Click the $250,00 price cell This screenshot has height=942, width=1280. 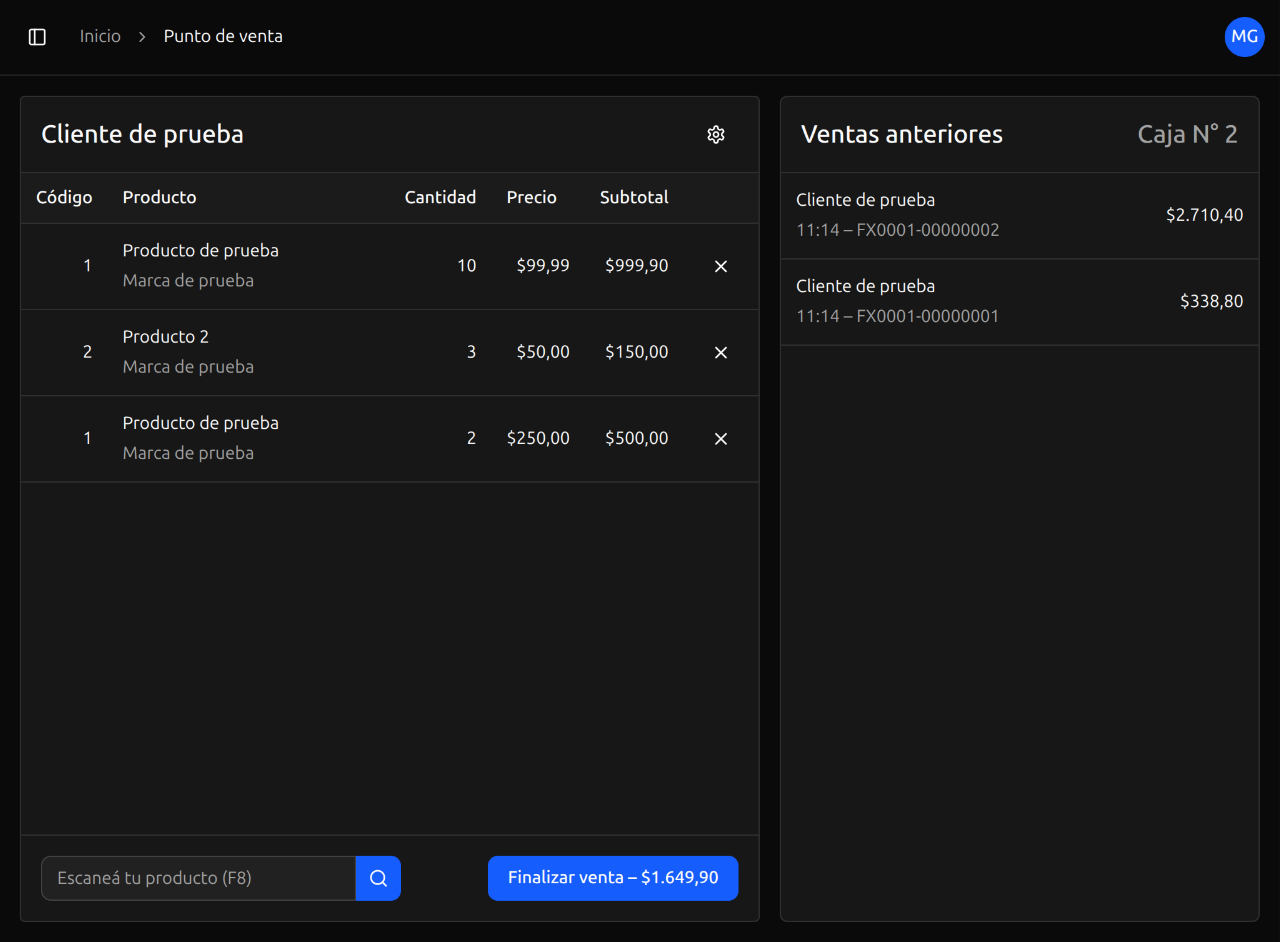(538, 438)
